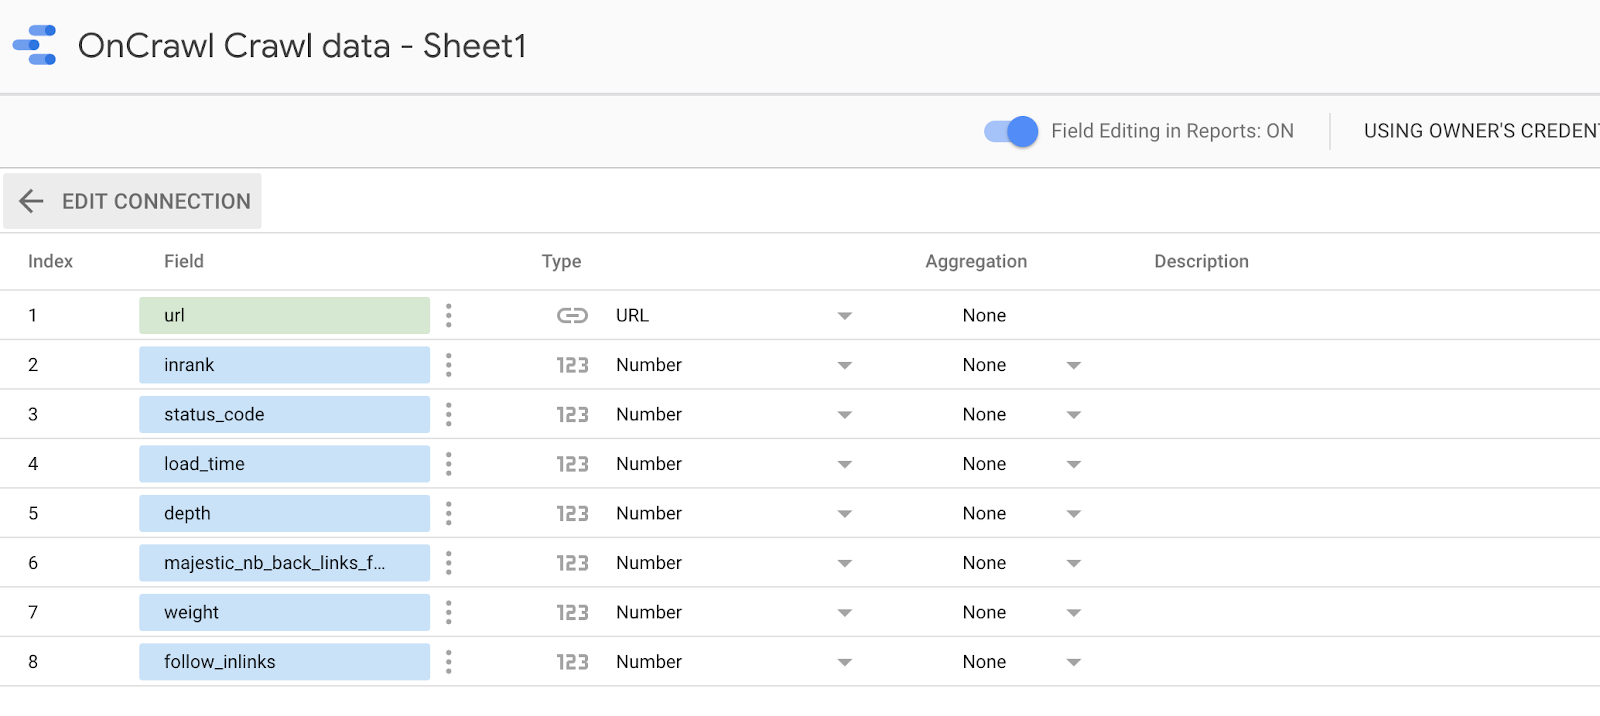Screen dimensions: 1600x716
Task: Open the three-dot menu for url field
Action: pyautogui.click(x=448, y=316)
